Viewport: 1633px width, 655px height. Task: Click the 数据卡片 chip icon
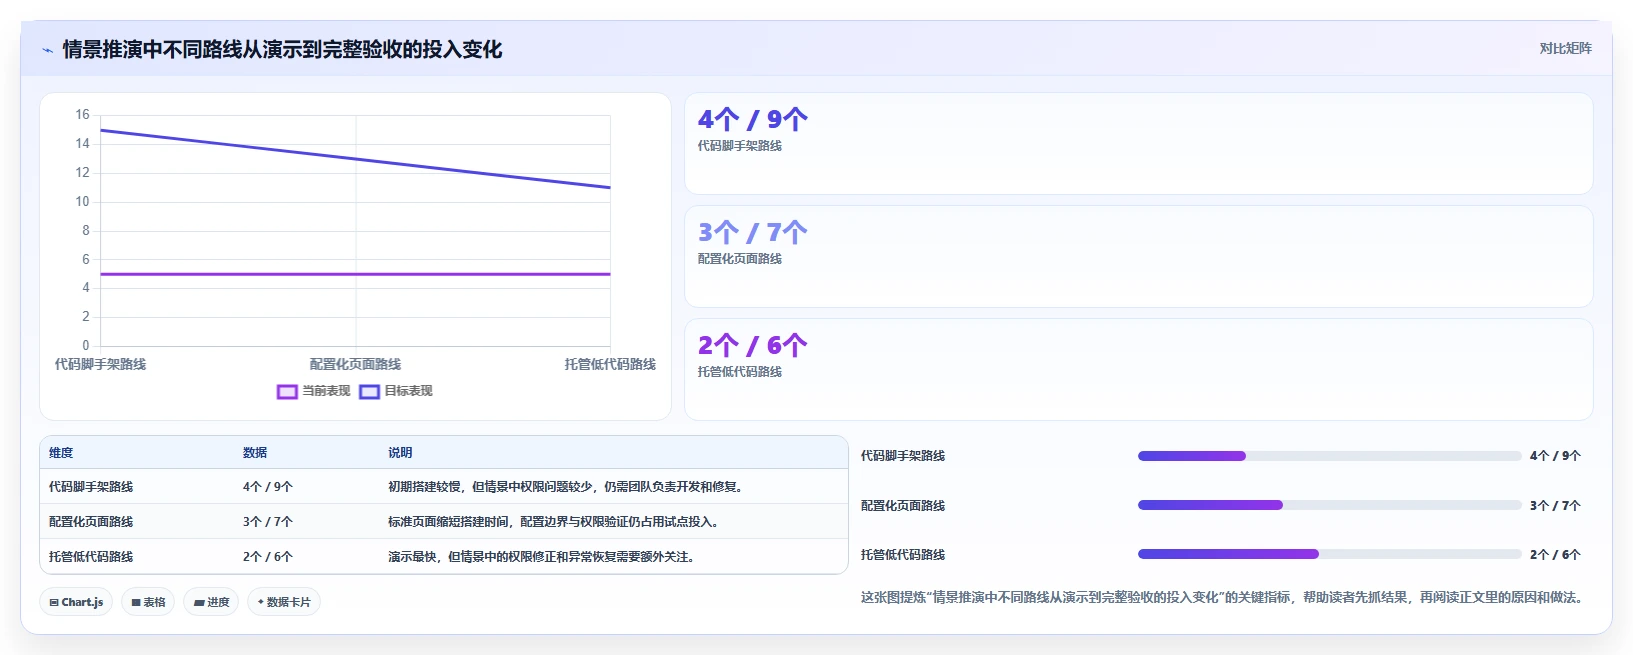point(261,602)
